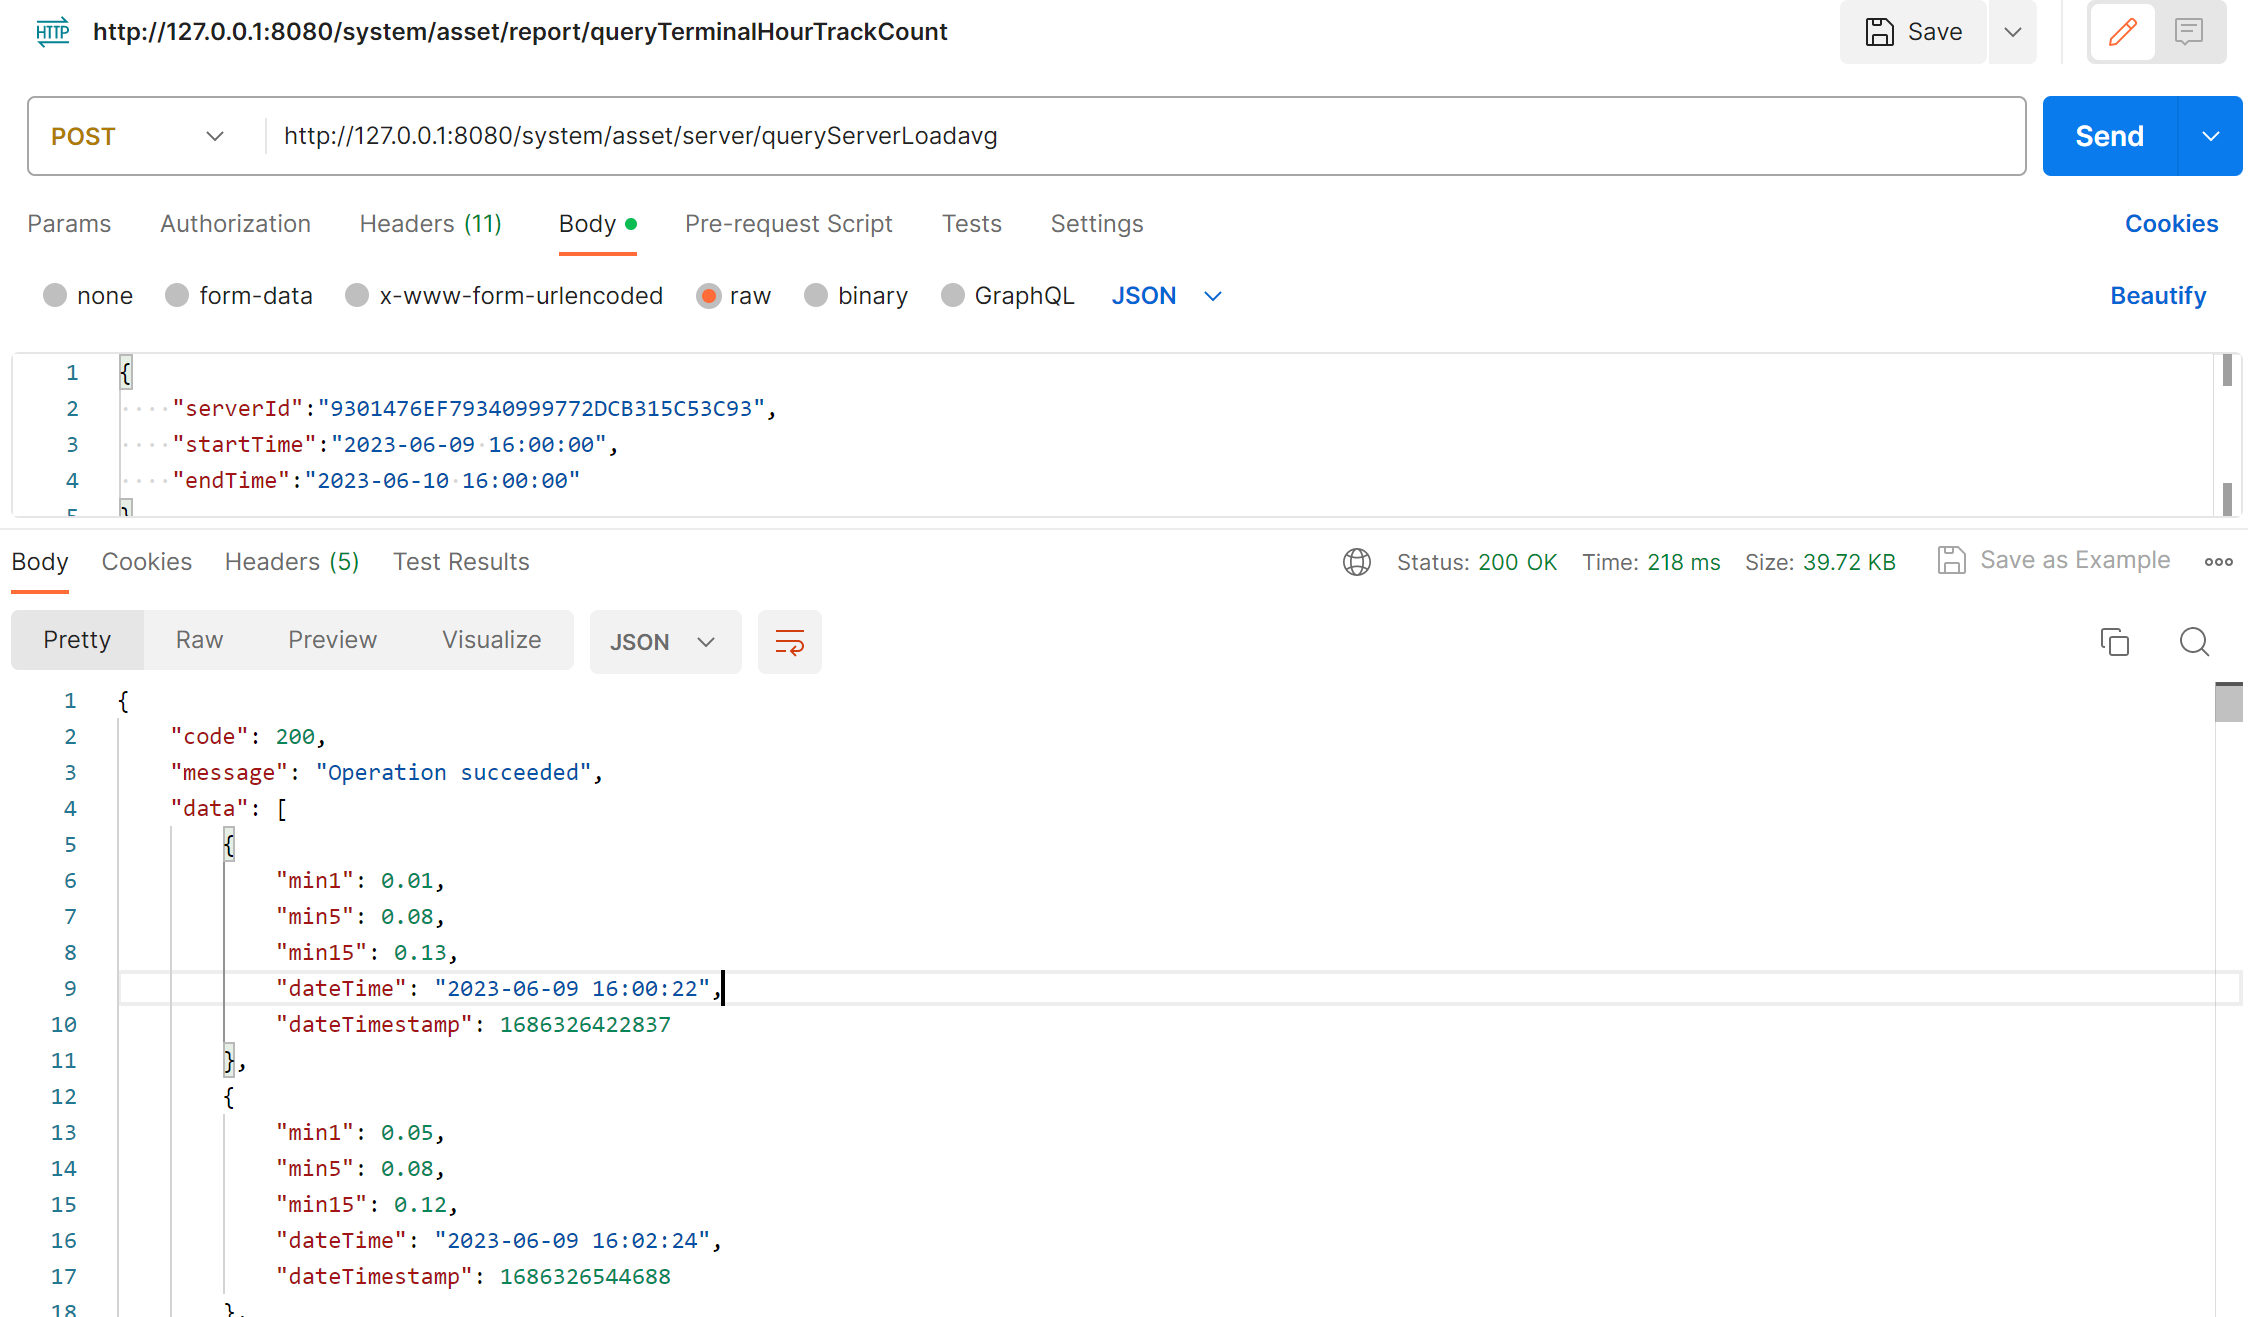Click the network globe icon
Viewport: 2248px width, 1317px height.
(1356, 562)
